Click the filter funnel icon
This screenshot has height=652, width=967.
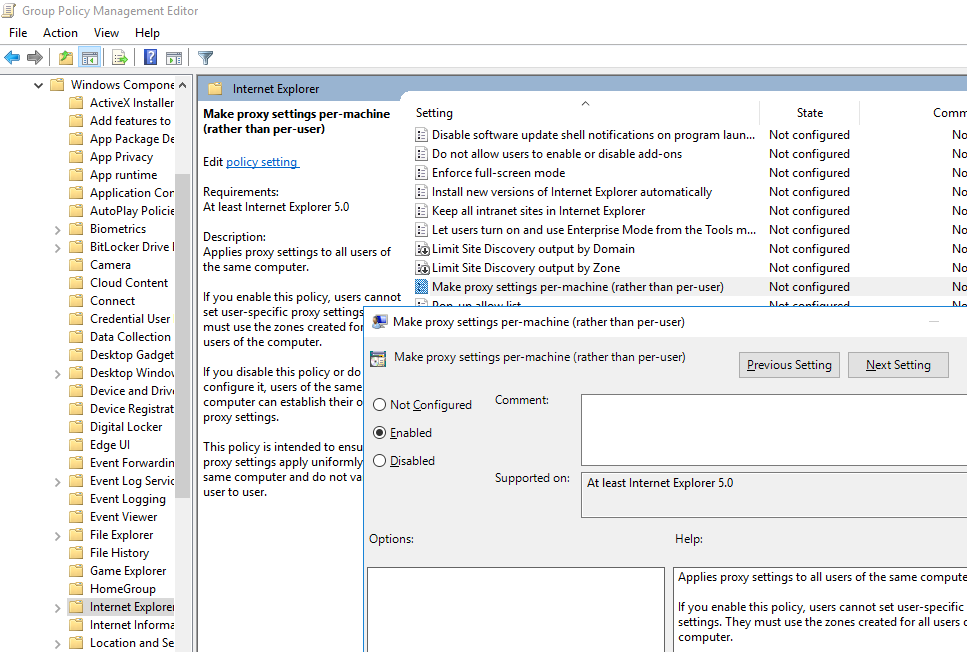205,58
